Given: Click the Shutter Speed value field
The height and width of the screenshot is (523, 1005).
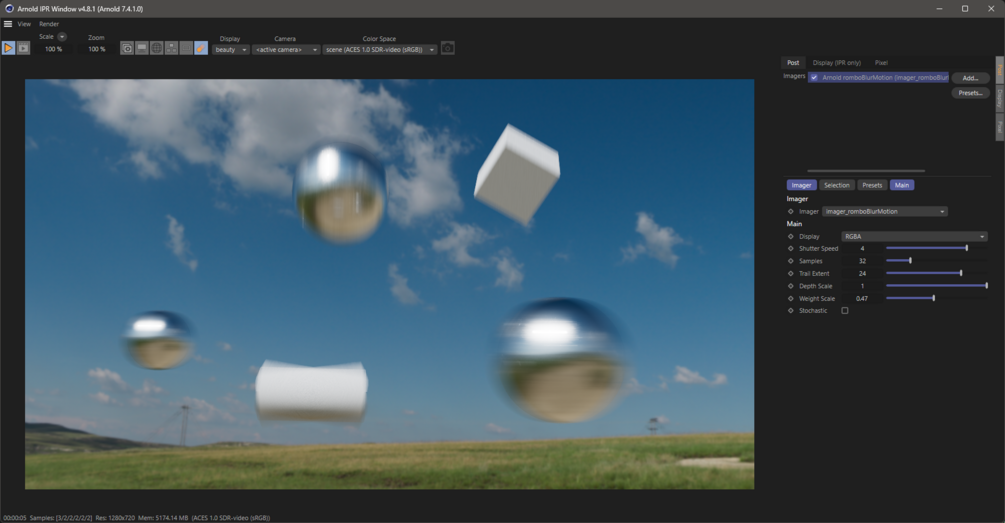Looking at the screenshot, I should (x=862, y=248).
